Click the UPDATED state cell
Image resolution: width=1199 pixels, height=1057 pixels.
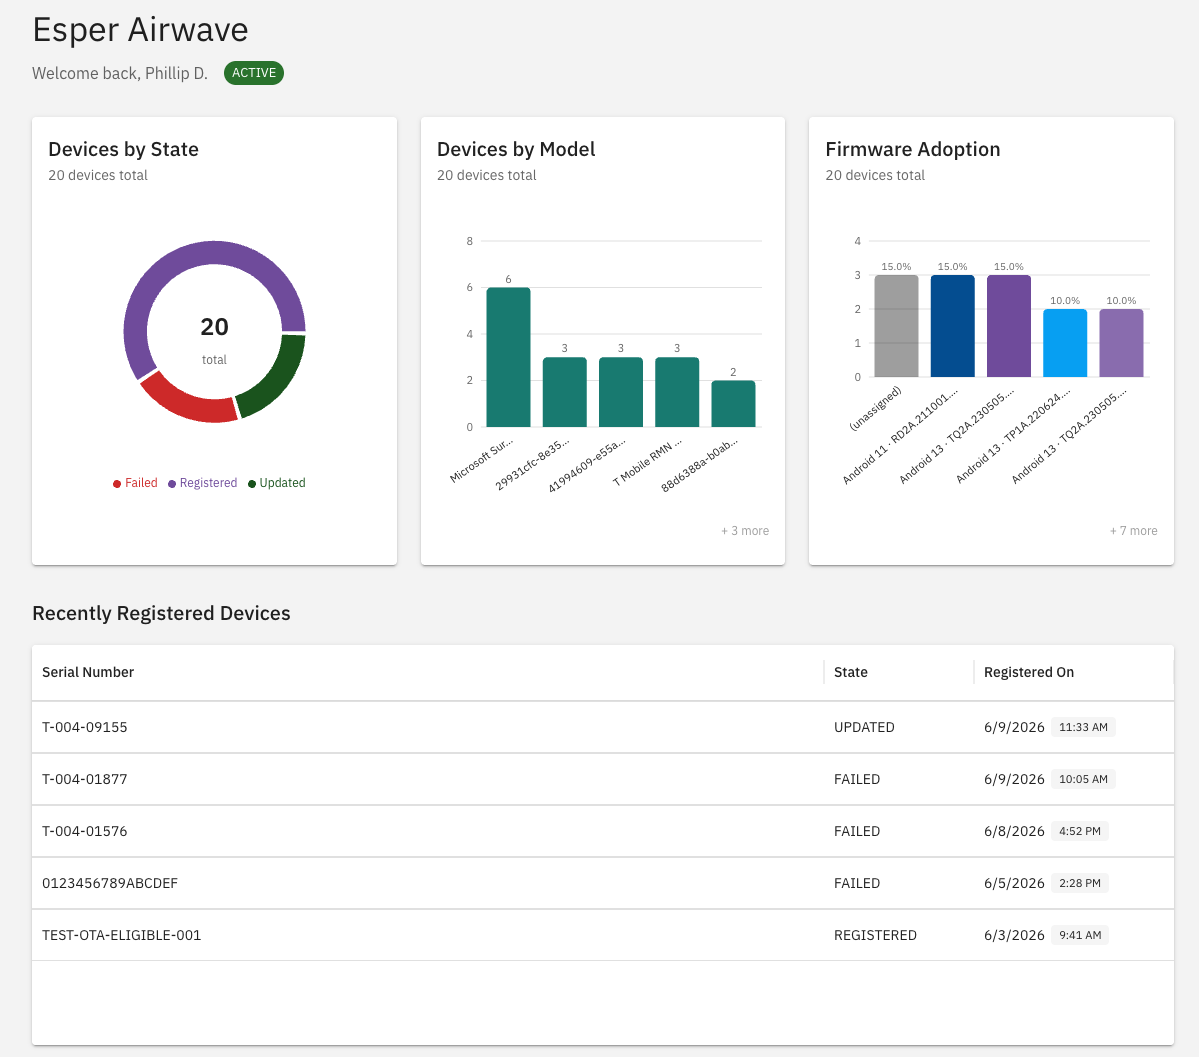coord(864,727)
